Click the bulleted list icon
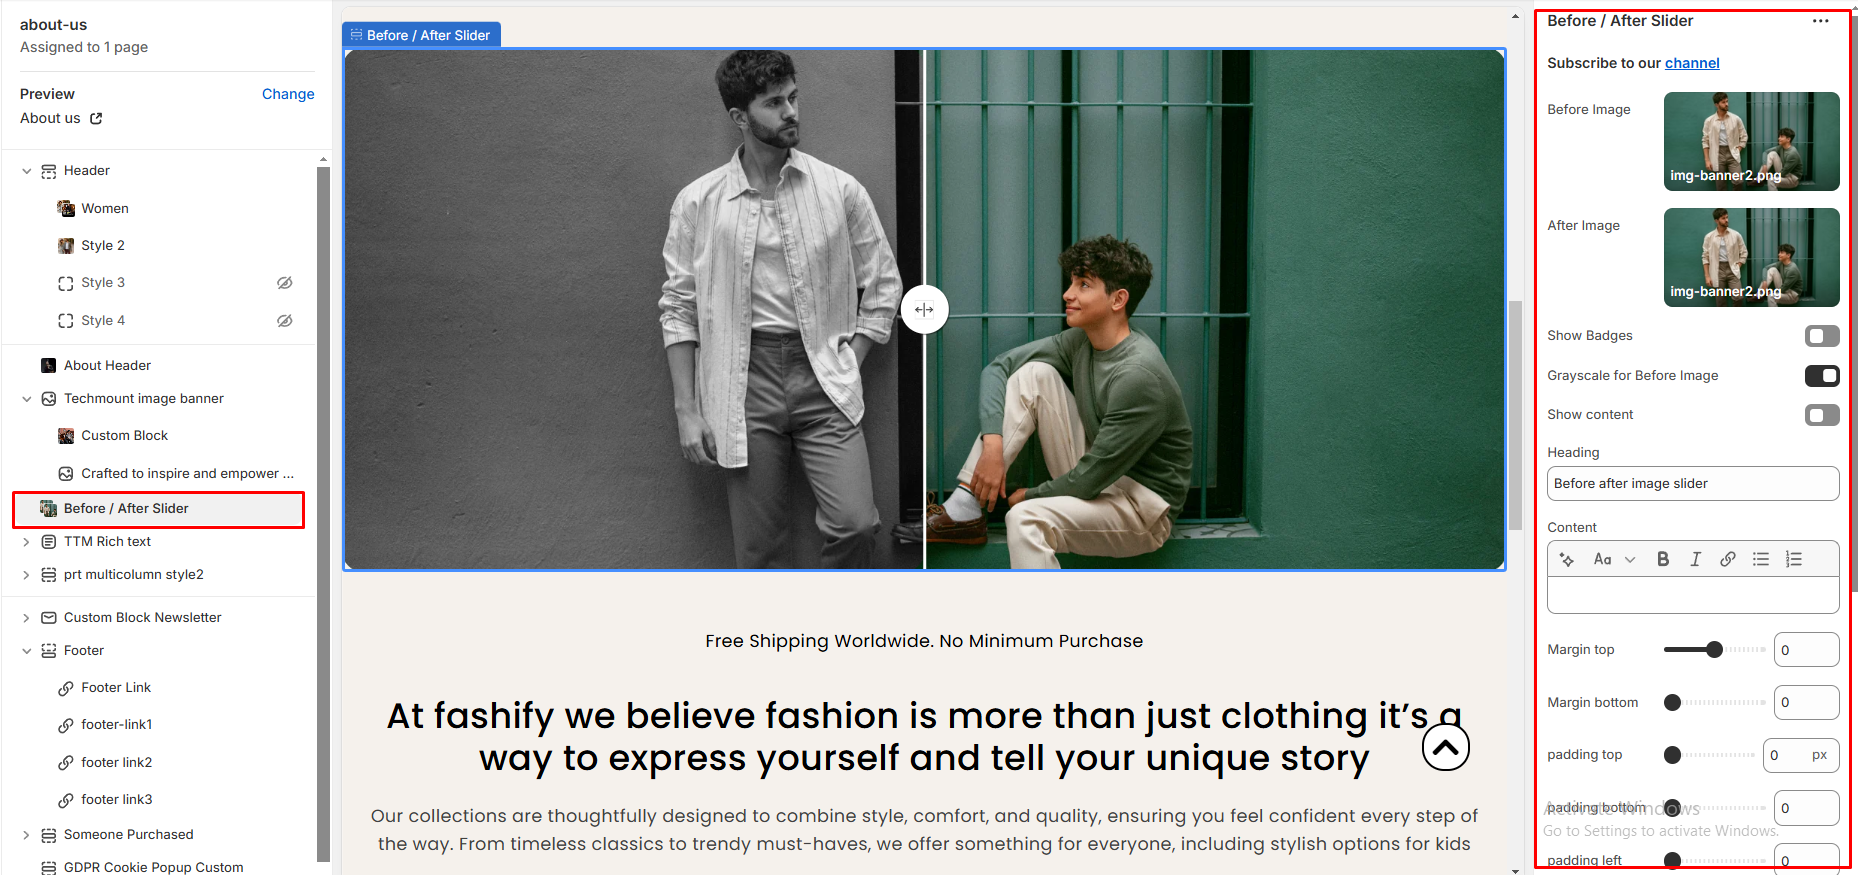Viewport: 1858px width, 875px height. [x=1760, y=559]
